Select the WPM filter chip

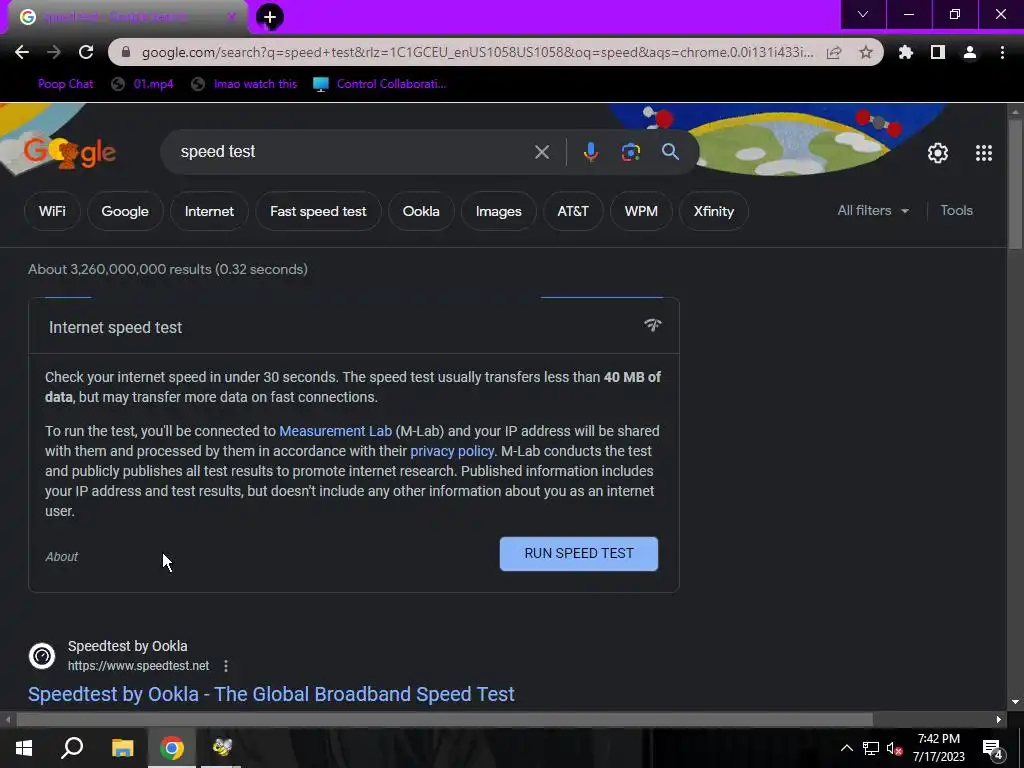[641, 211]
